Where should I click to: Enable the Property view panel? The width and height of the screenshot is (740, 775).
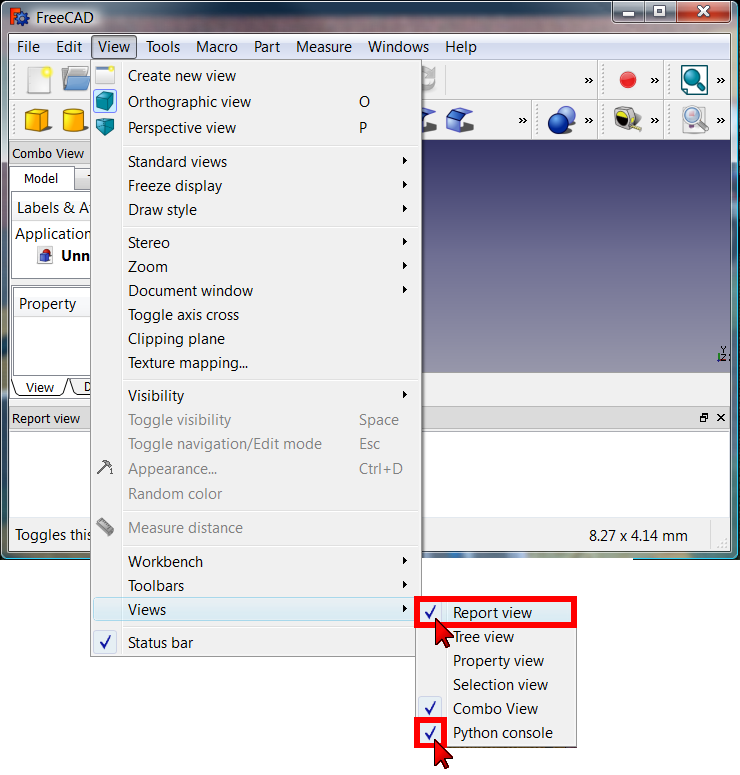click(x=498, y=661)
